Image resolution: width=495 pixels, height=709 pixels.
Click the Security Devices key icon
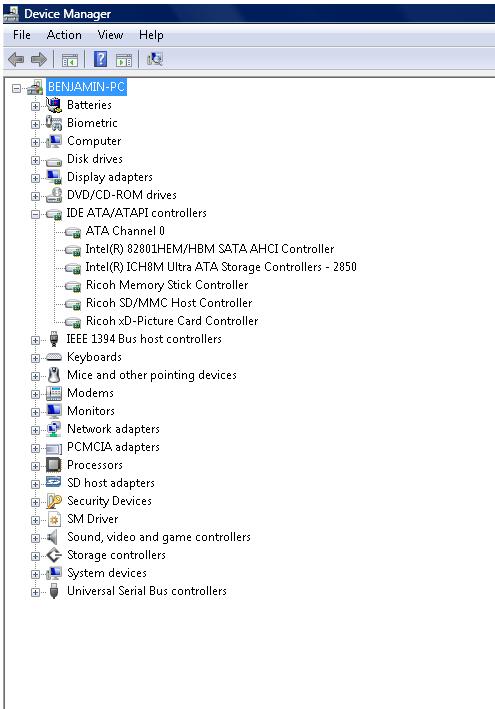(x=54, y=501)
